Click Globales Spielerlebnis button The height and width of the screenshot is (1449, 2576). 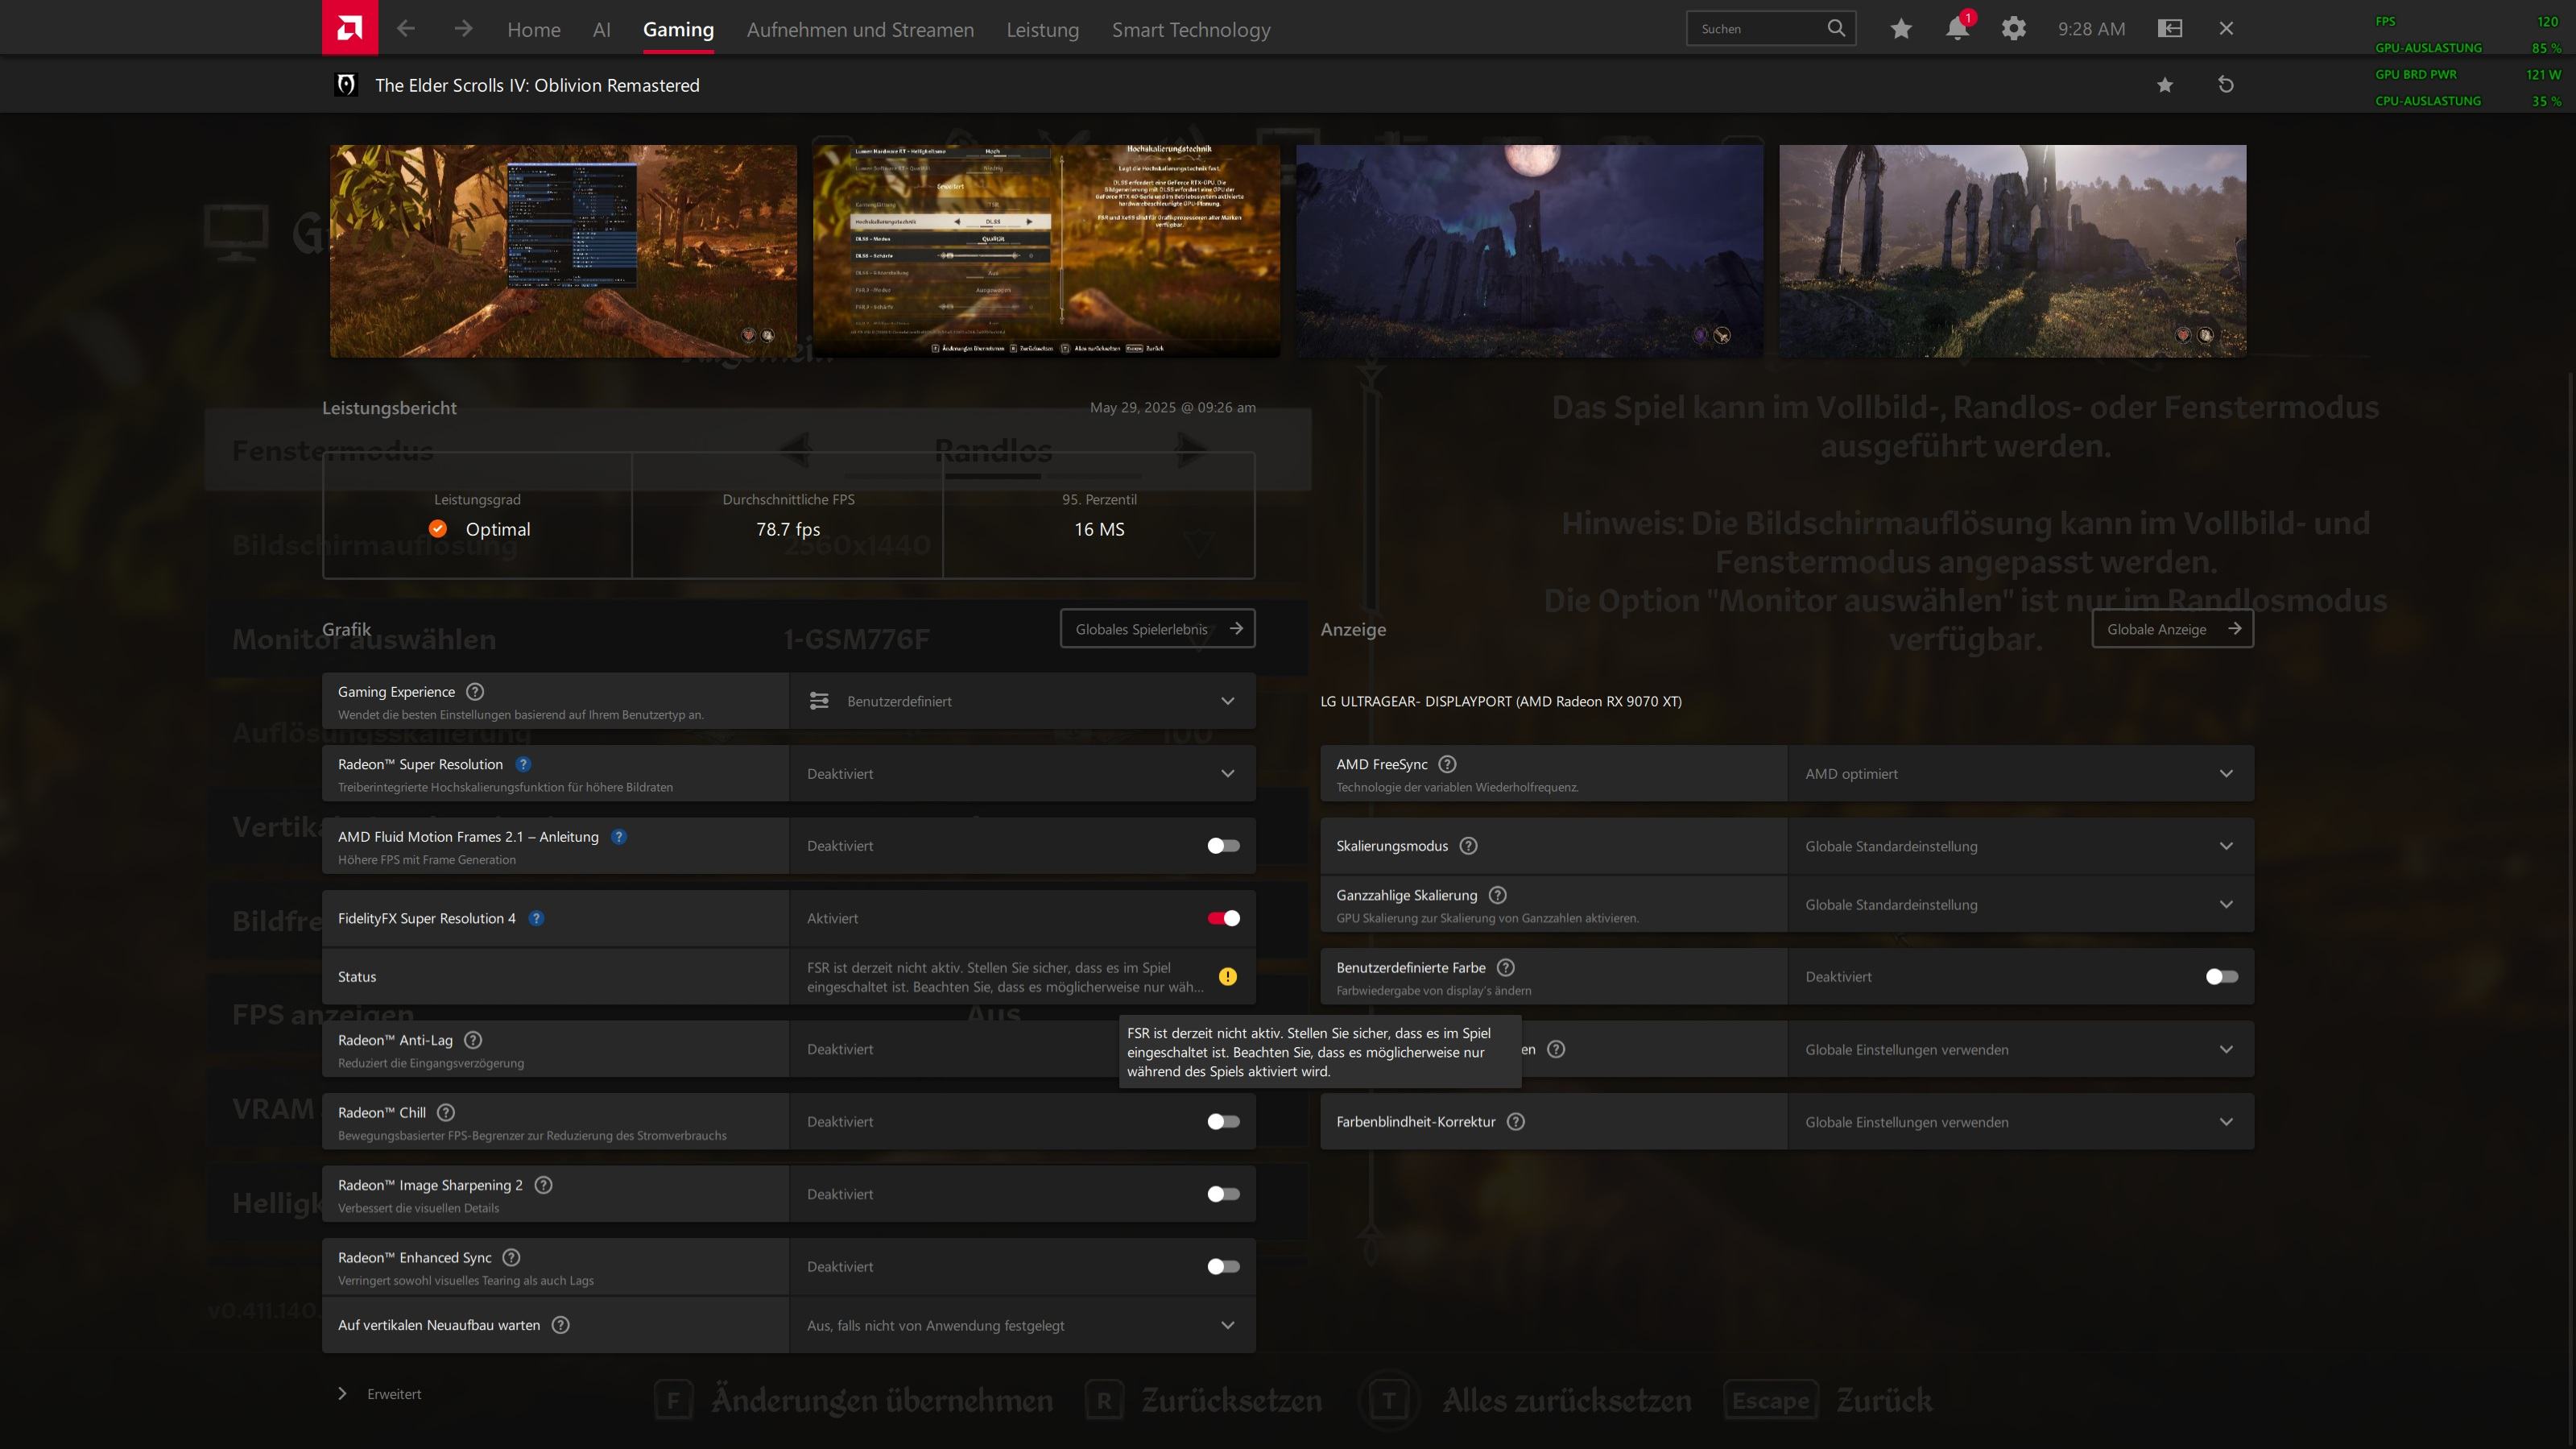click(1157, 629)
